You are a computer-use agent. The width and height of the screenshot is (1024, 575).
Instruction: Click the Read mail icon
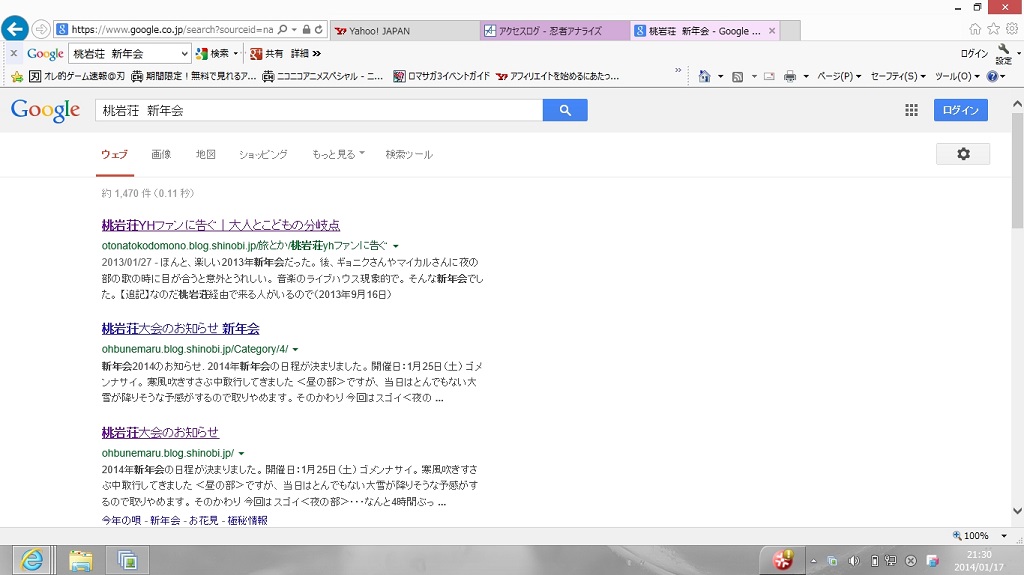(x=769, y=76)
